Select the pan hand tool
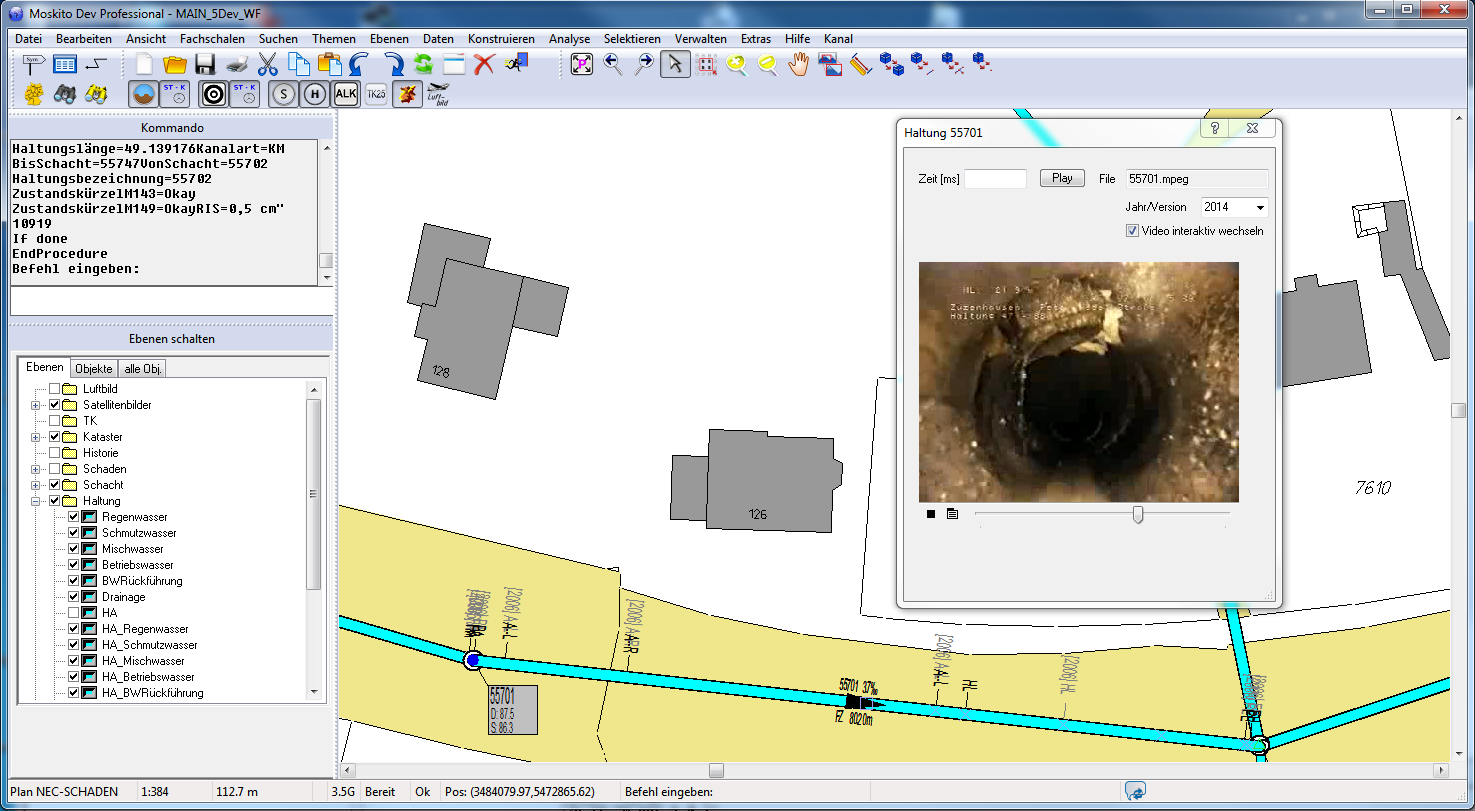 click(x=797, y=65)
